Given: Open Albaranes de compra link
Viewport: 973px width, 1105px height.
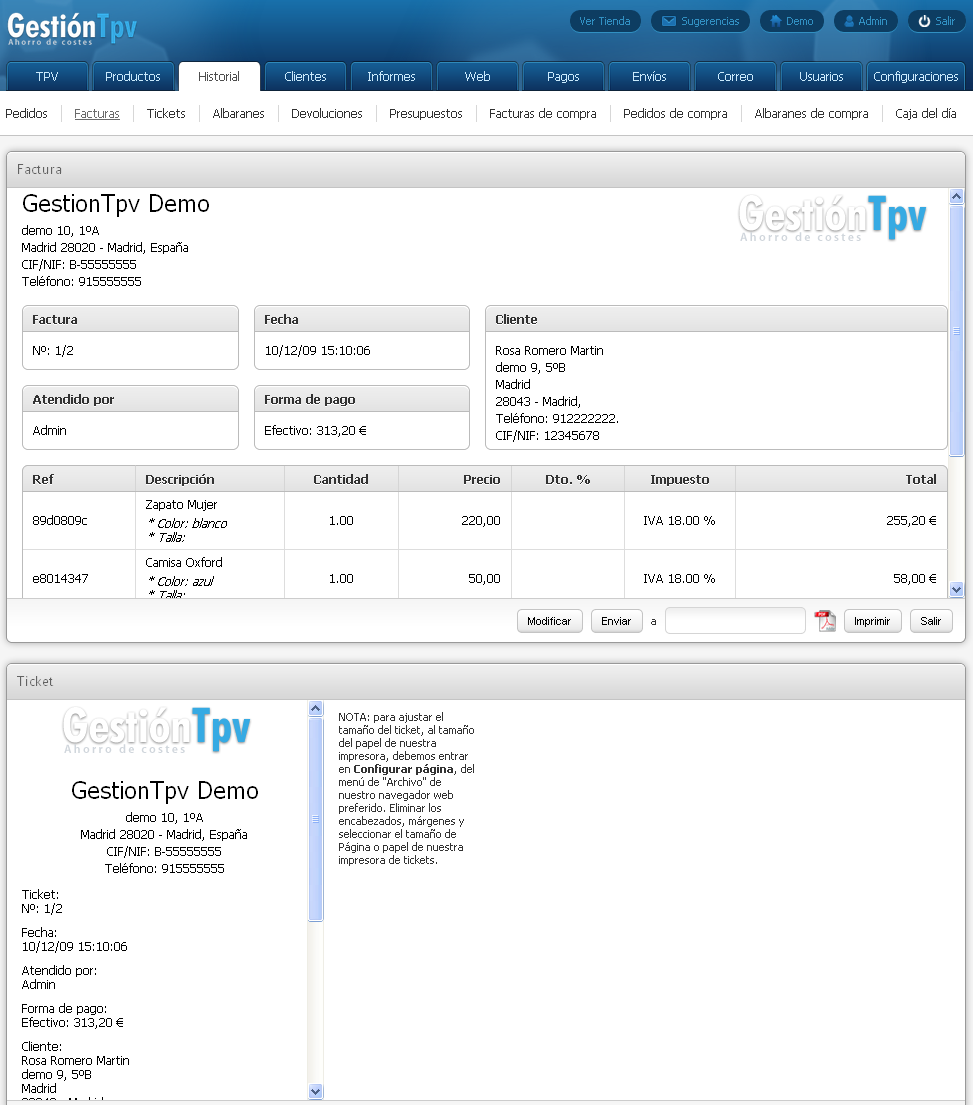Looking at the screenshot, I should tap(811, 113).
